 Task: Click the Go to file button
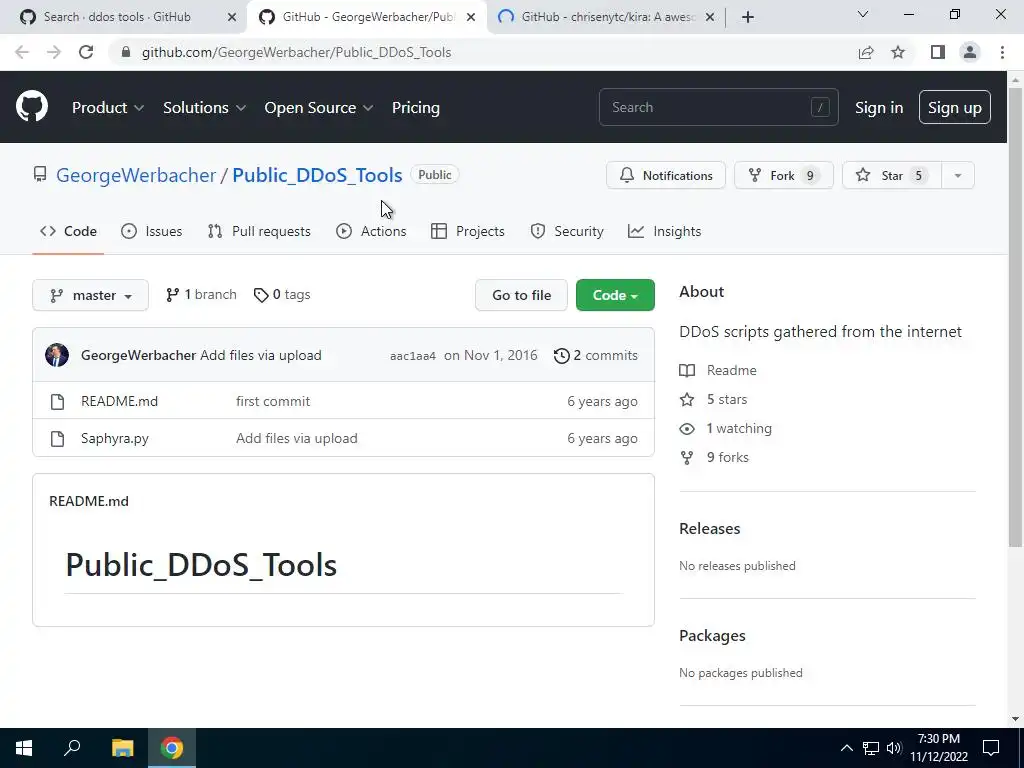pos(521,295)
